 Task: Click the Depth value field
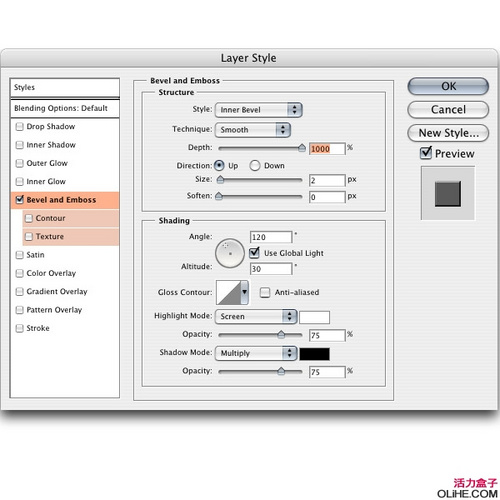327,149
